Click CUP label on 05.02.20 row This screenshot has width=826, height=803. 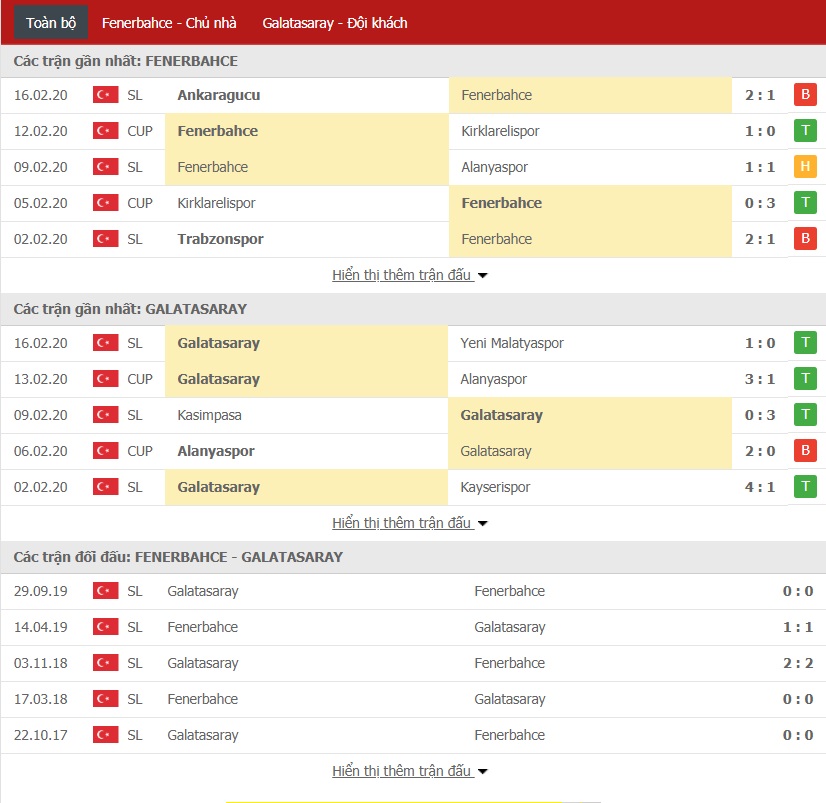[140, 203]
